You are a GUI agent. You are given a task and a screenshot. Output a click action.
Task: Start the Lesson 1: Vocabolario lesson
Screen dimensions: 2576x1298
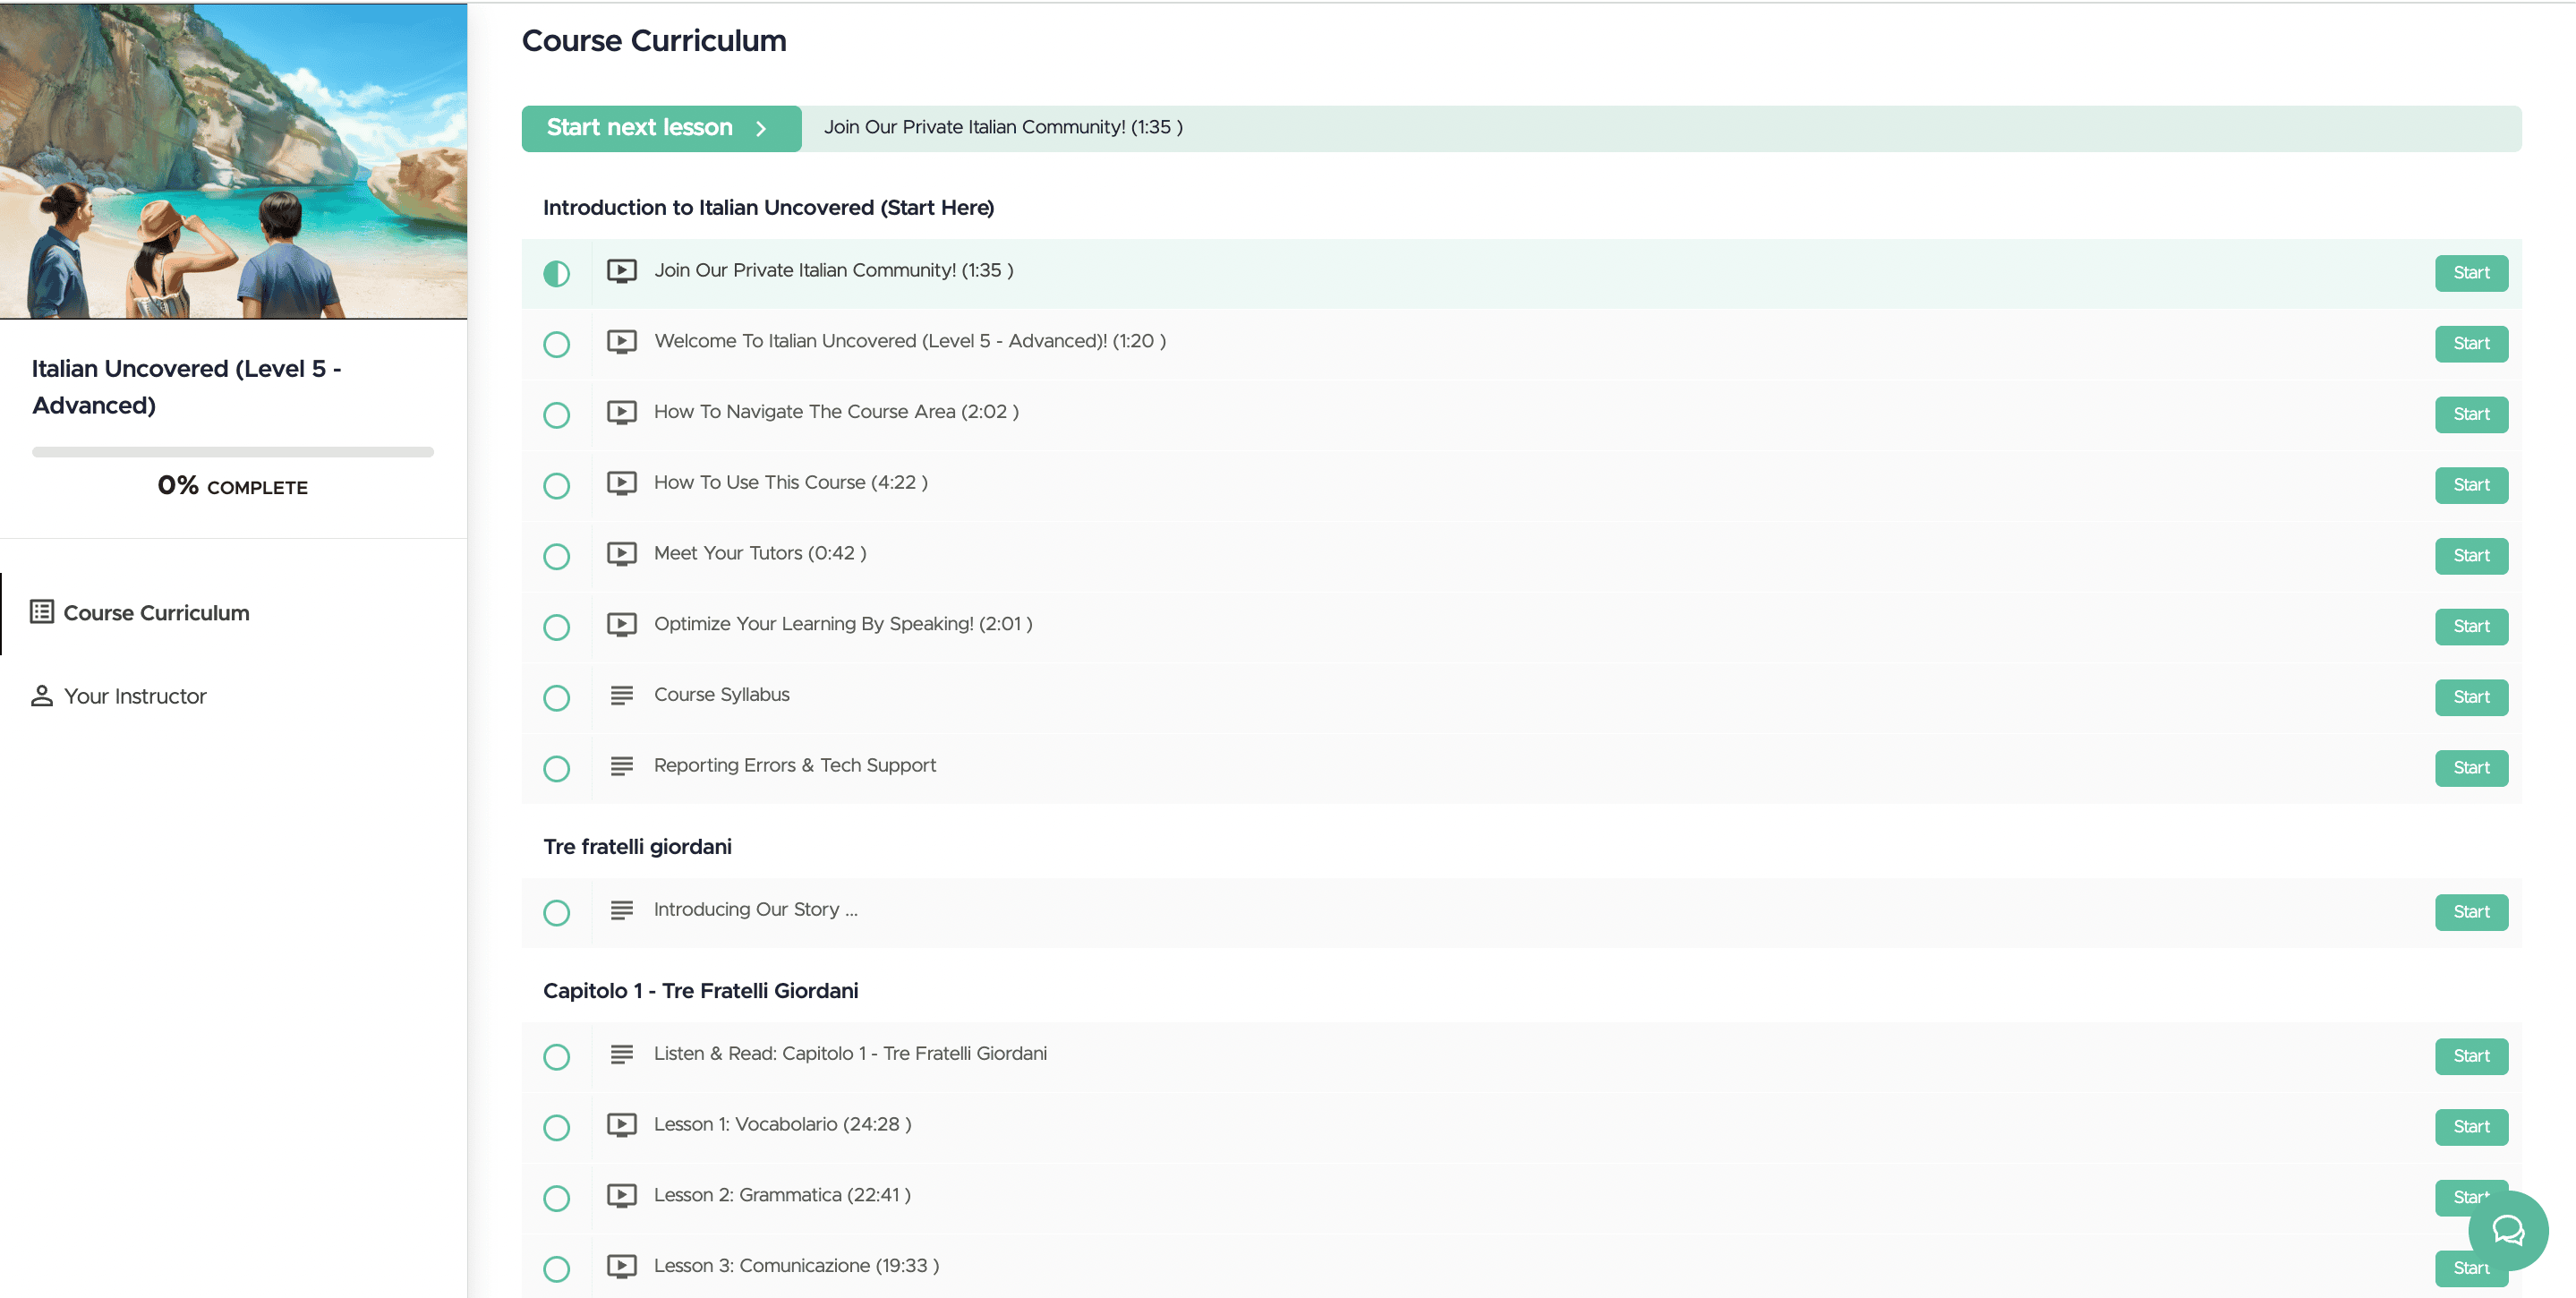2471,1127
